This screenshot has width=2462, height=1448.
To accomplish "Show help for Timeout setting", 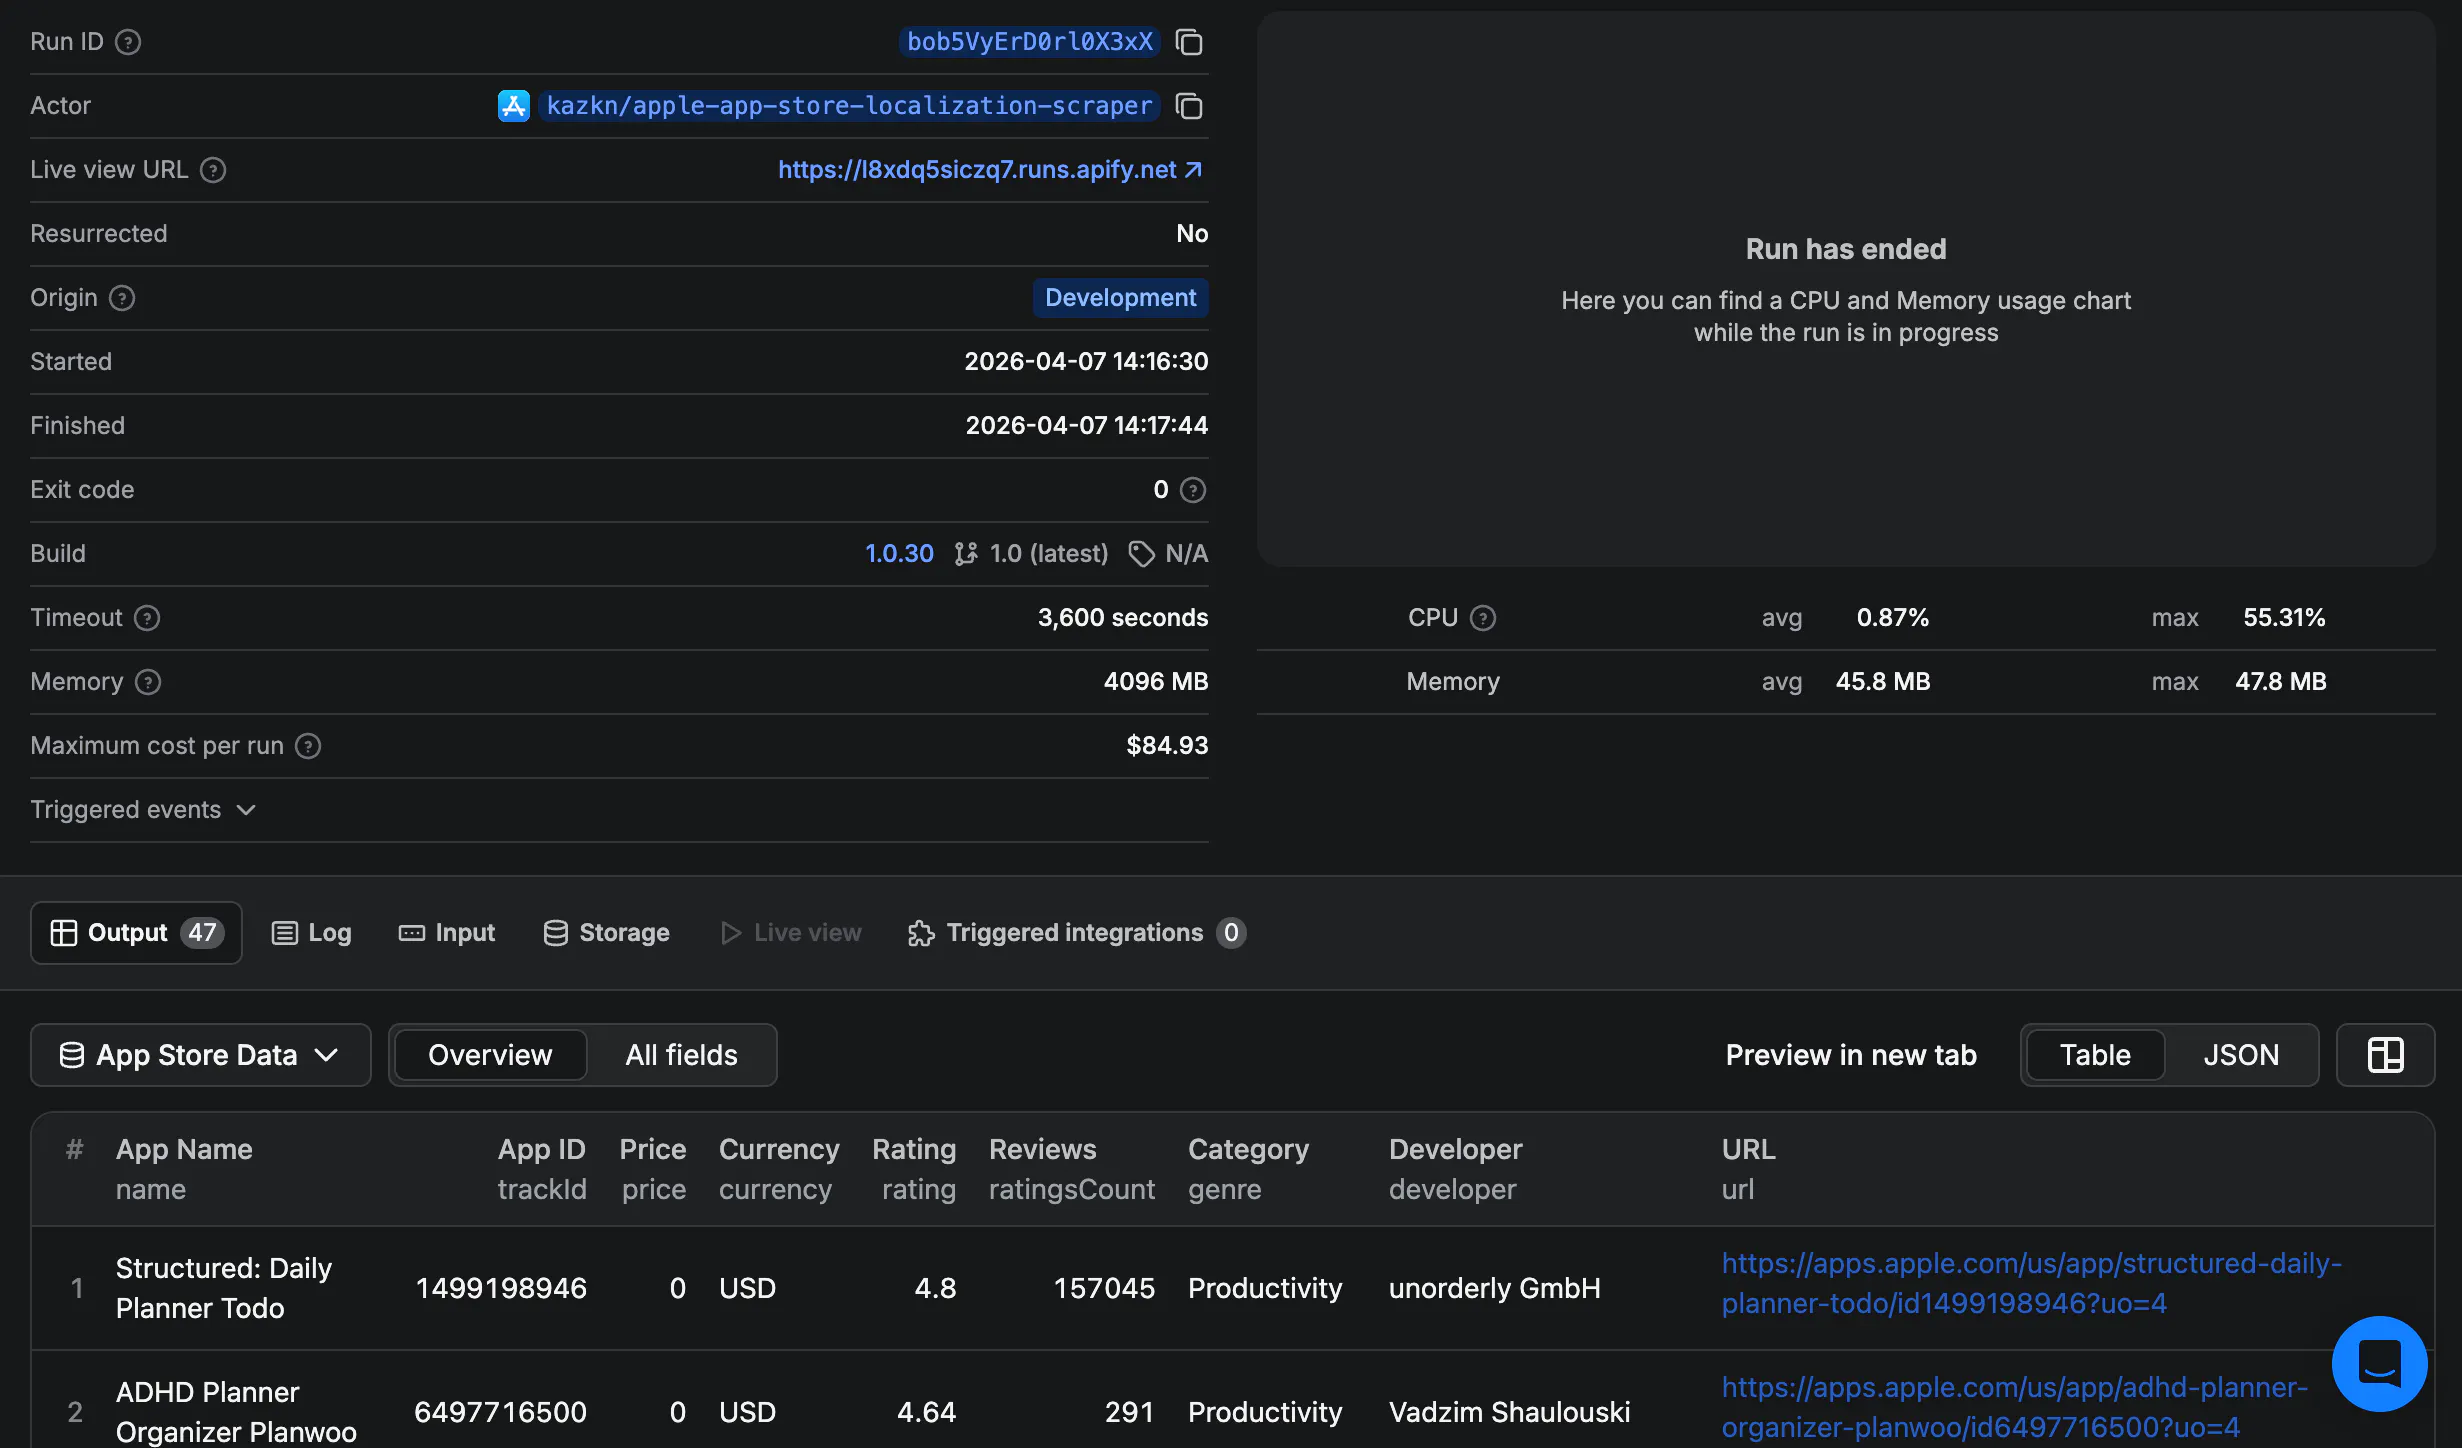I will [x=147, y=618].
